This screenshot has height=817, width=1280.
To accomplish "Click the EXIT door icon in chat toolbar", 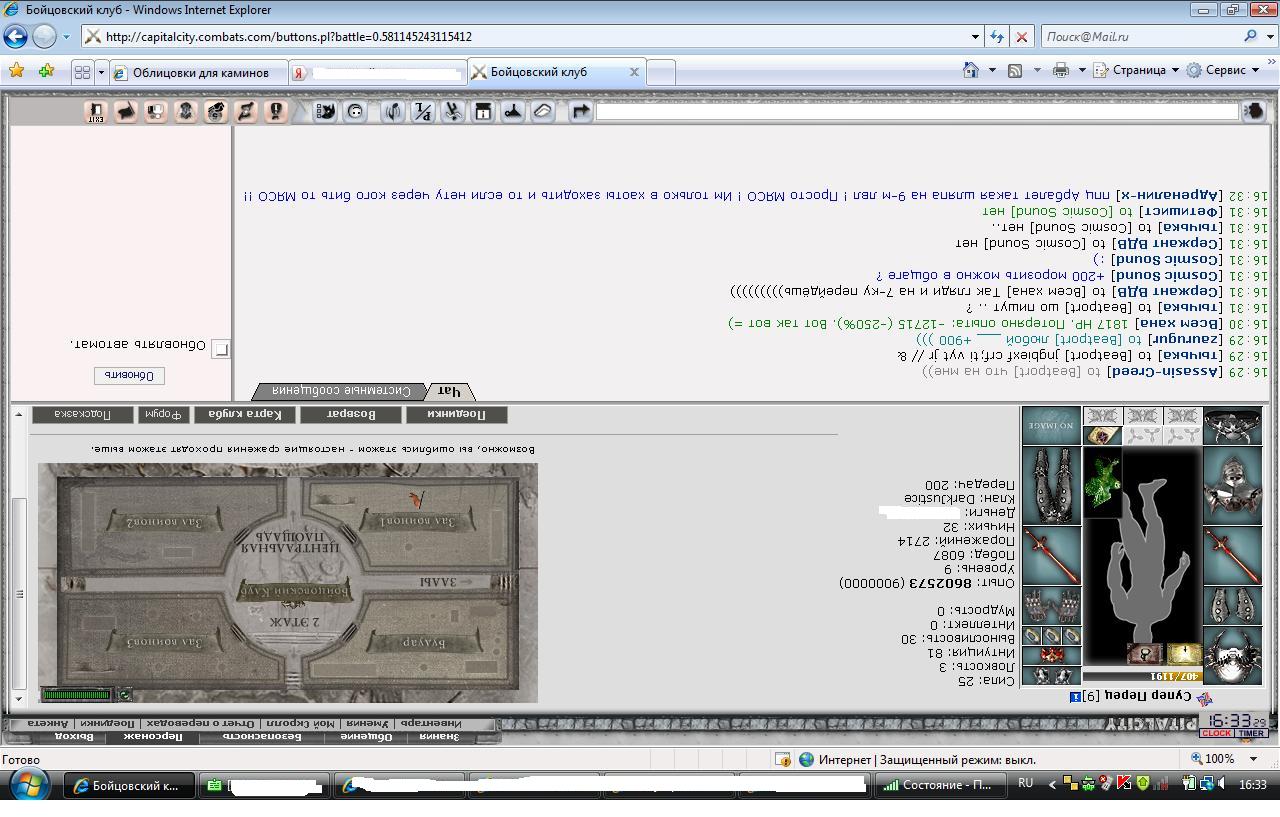I will point(96,111).
